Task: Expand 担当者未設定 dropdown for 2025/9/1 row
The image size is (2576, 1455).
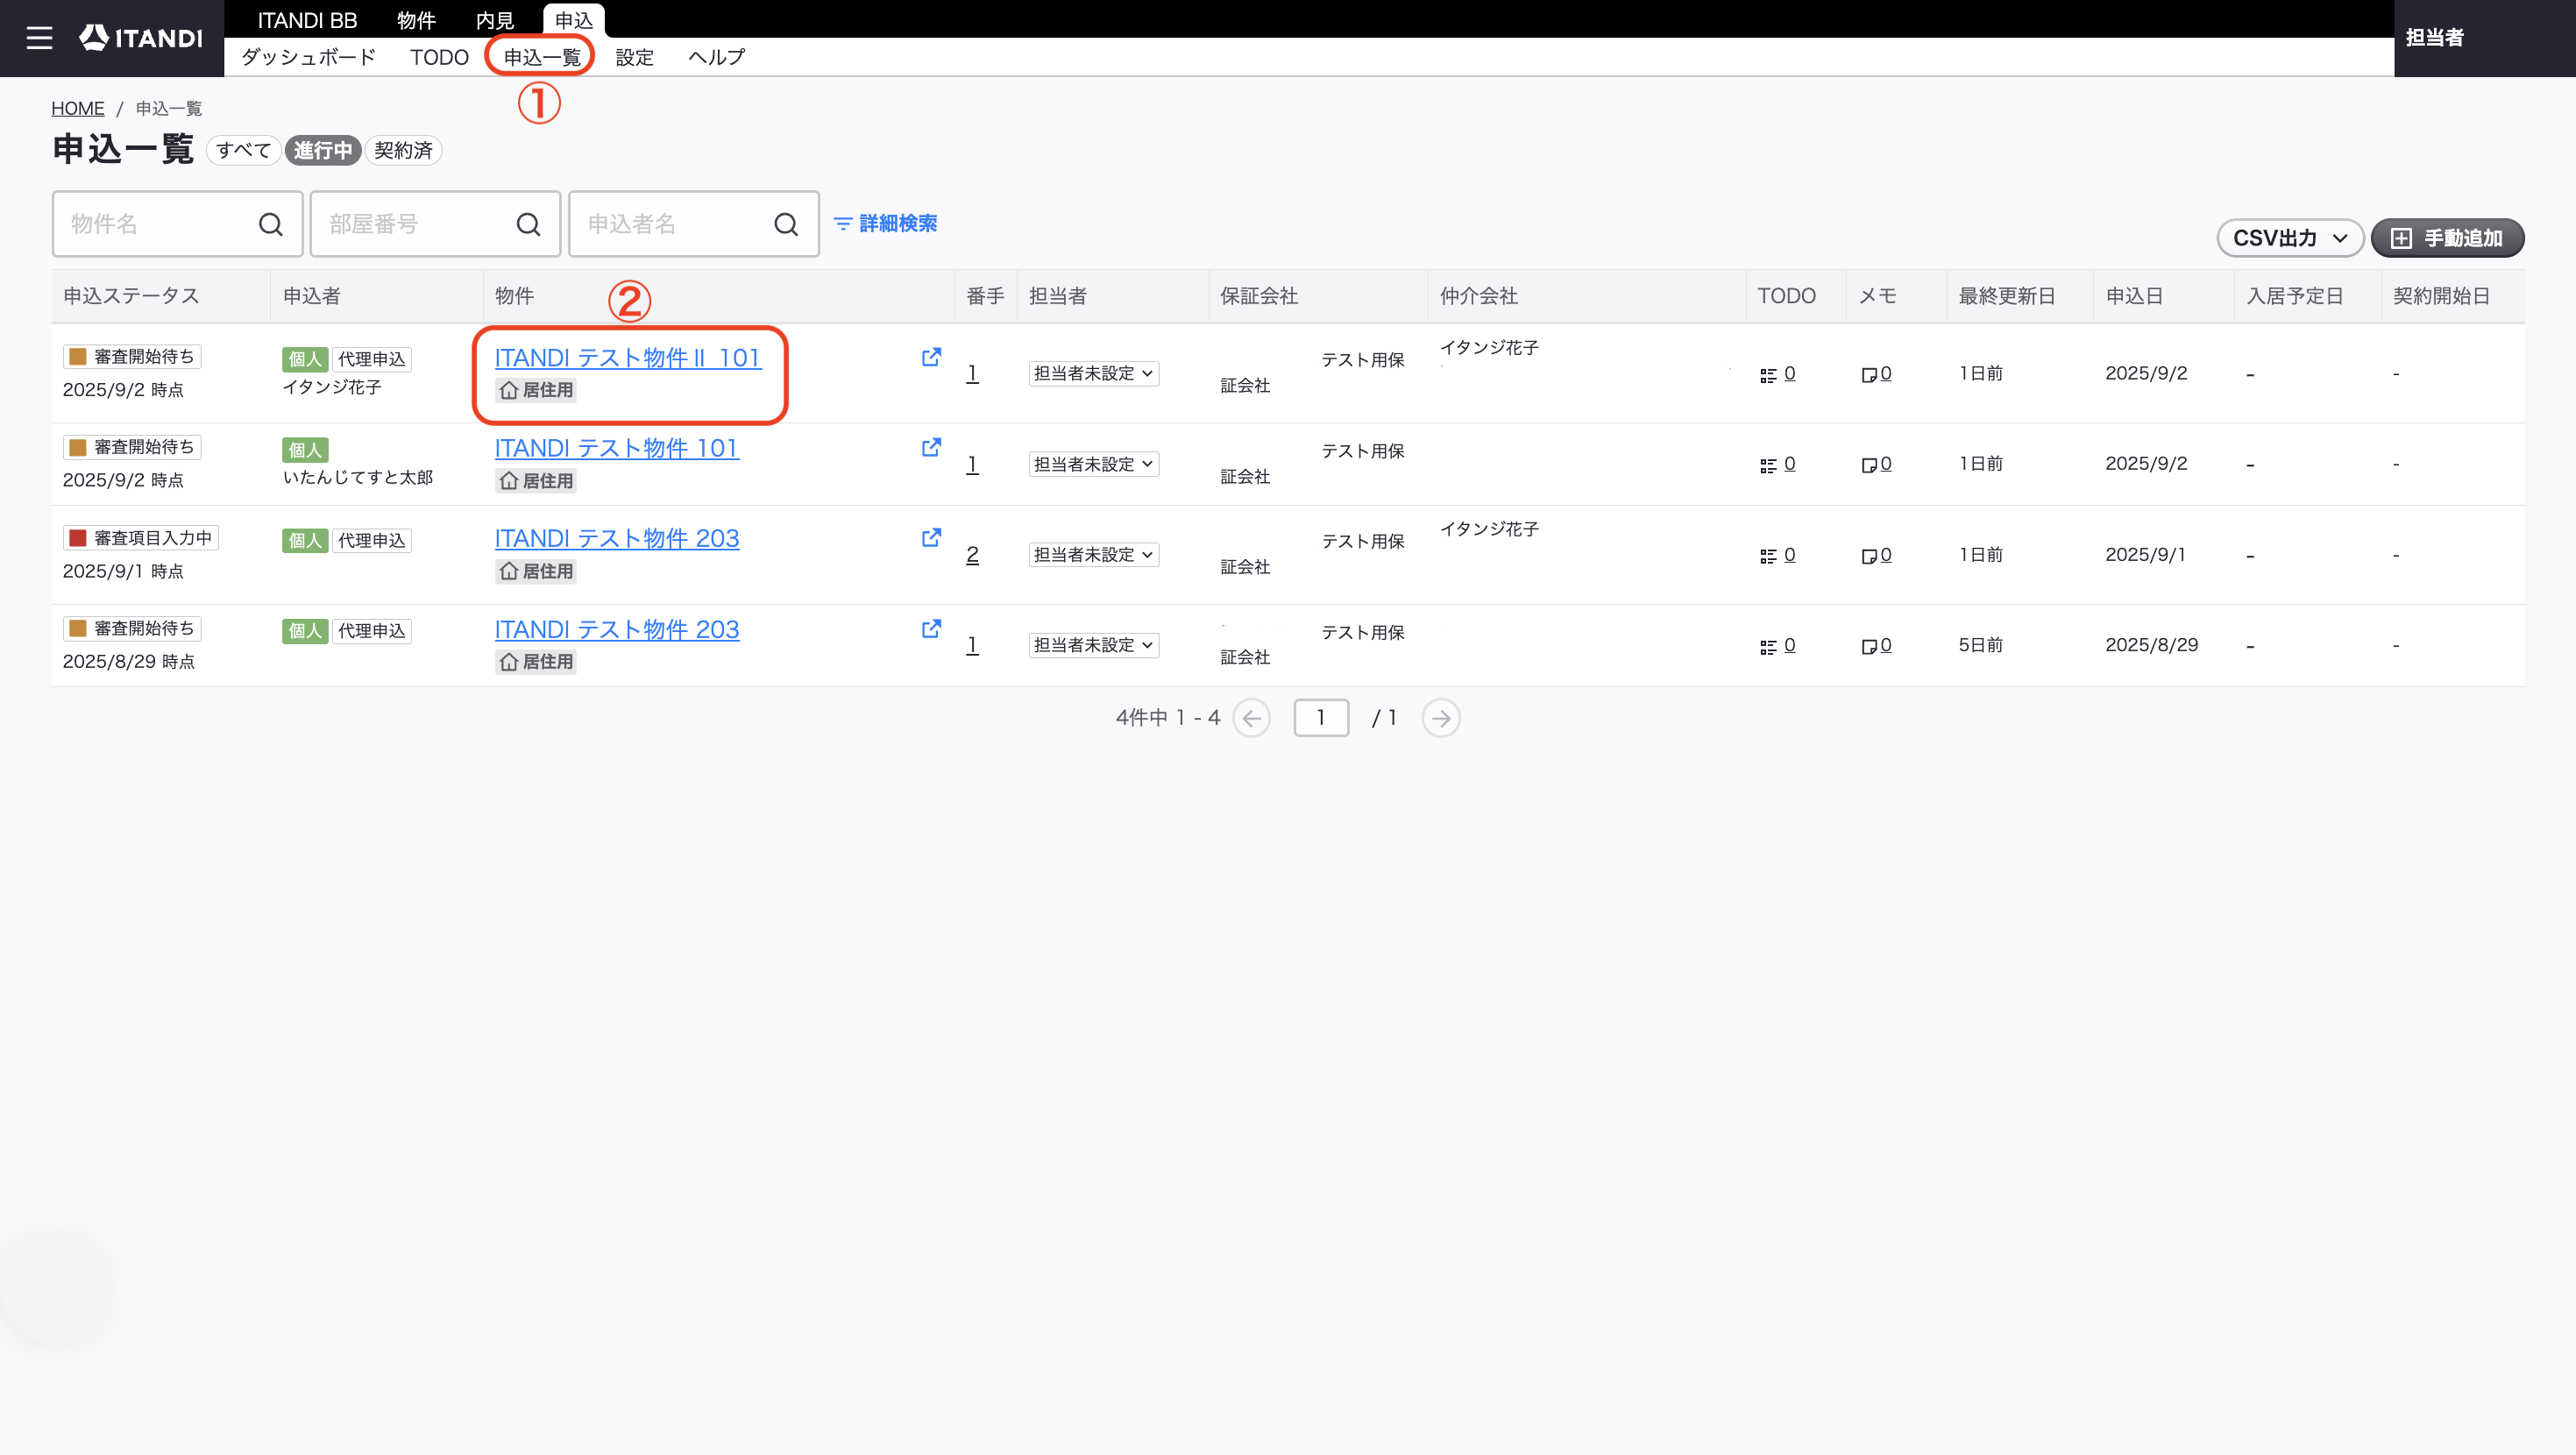Action: [1093, 554]
